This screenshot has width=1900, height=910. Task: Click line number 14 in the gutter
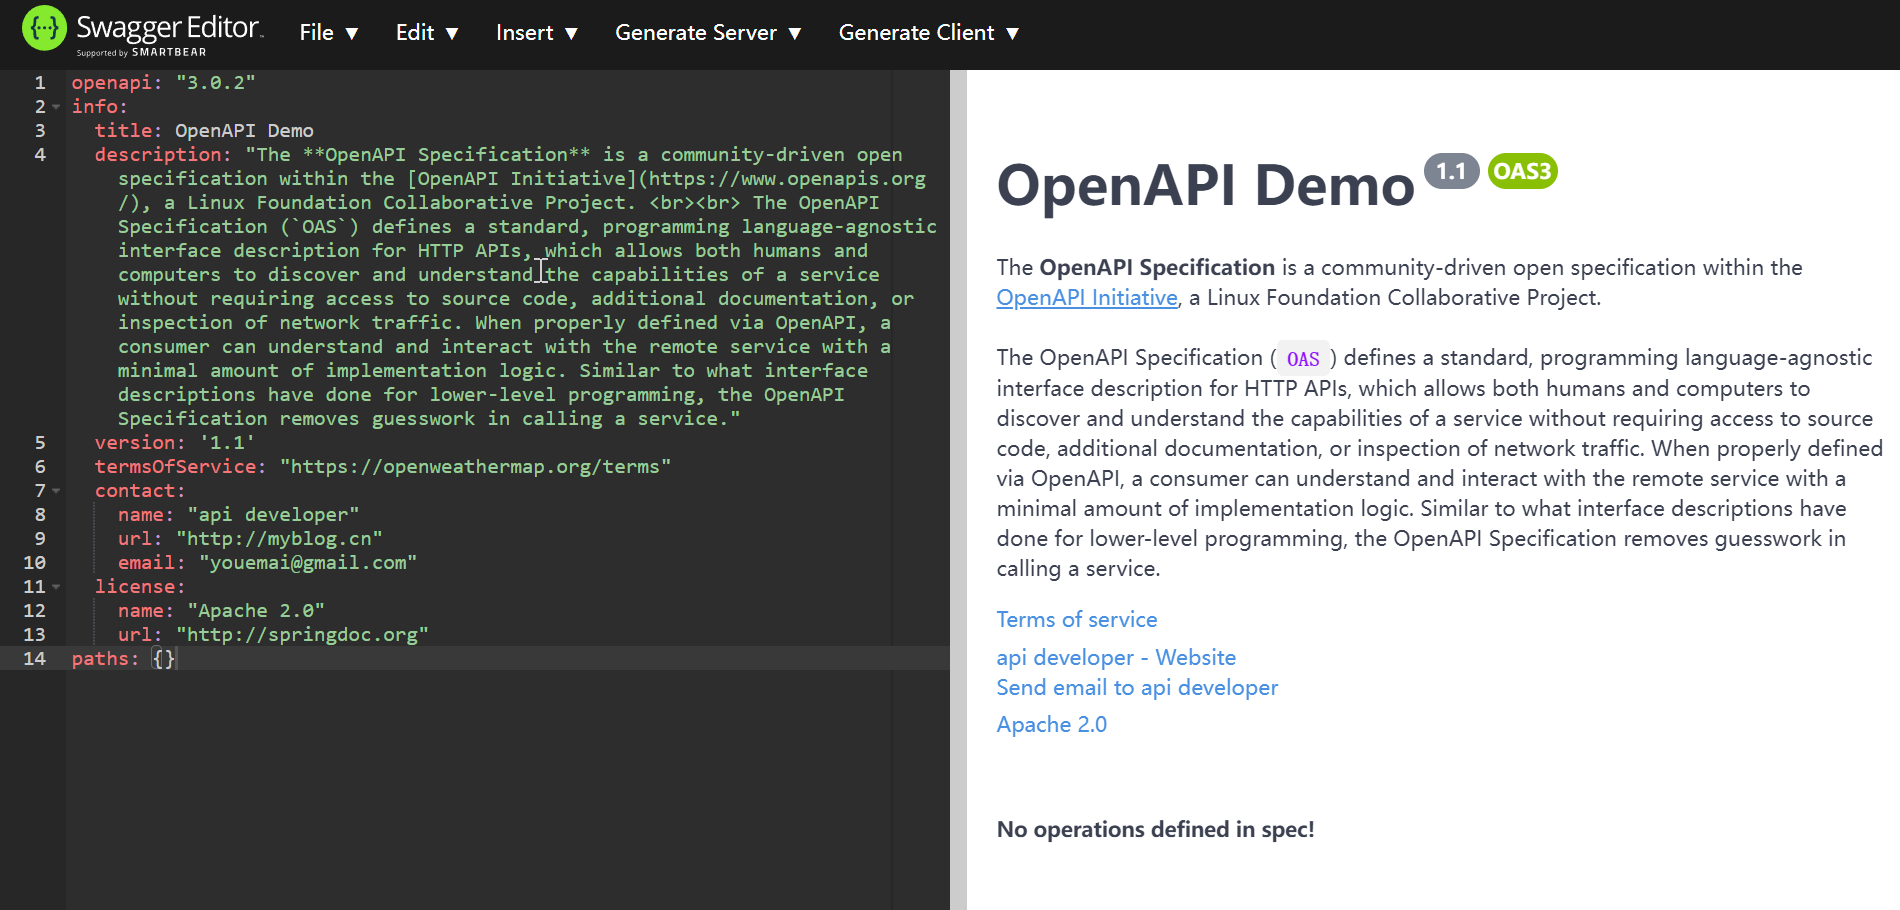coord(34,659)
